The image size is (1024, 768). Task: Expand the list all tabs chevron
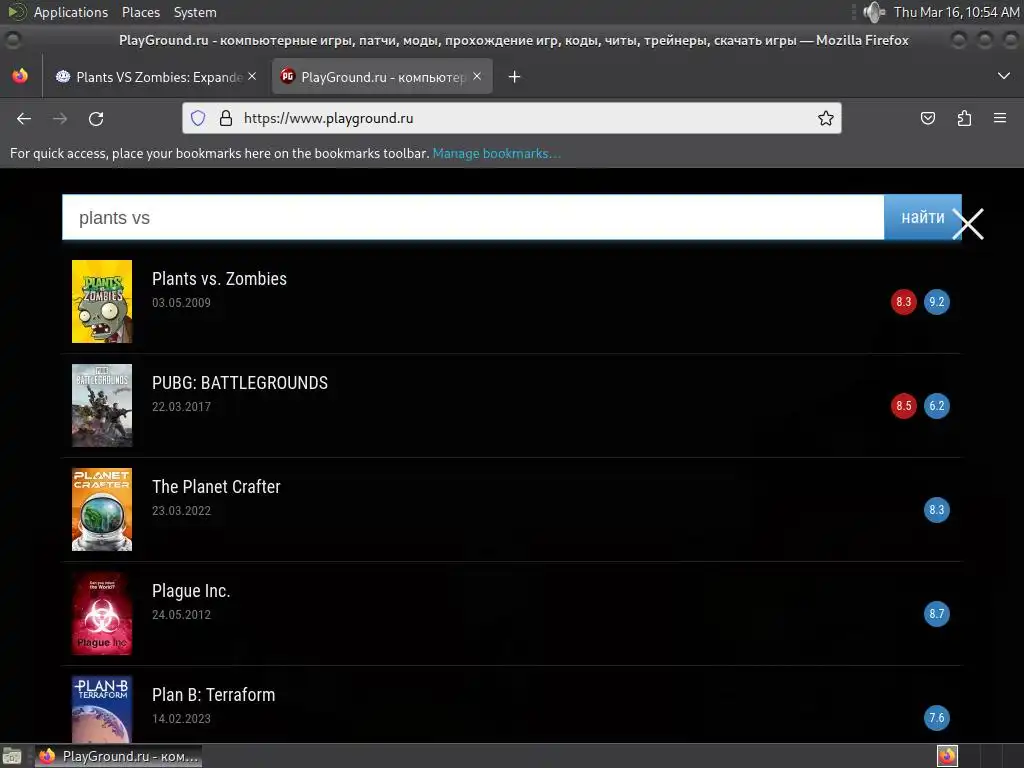[x=1004, y=76]
